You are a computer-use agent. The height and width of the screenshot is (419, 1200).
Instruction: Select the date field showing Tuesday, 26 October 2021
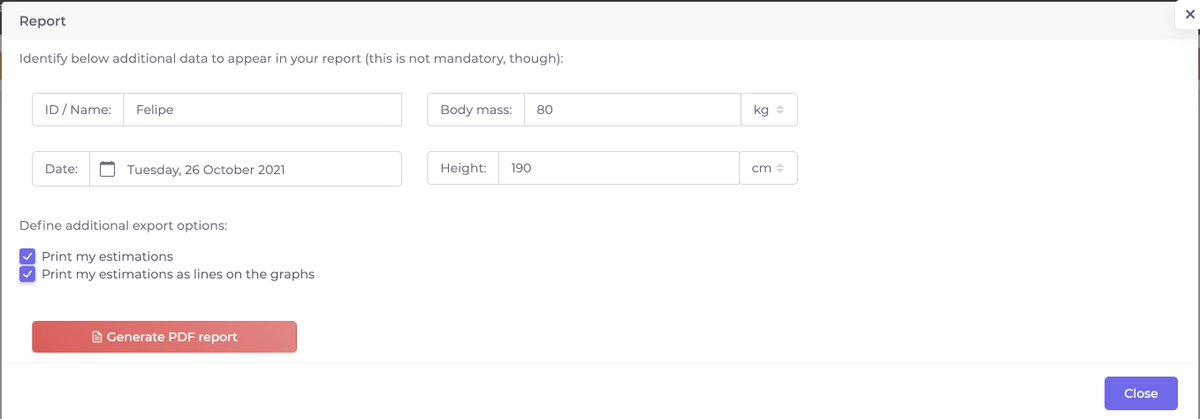pyautogui.click(x=245, y=169)
